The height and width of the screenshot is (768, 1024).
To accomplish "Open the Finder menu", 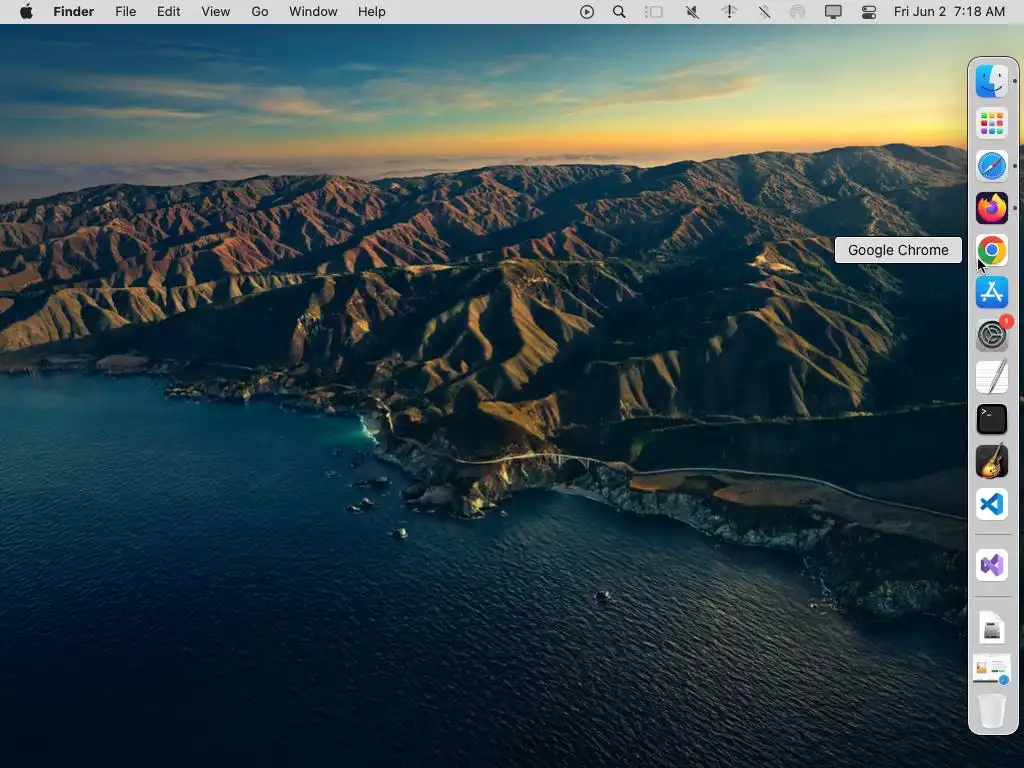I will point(74,12).
